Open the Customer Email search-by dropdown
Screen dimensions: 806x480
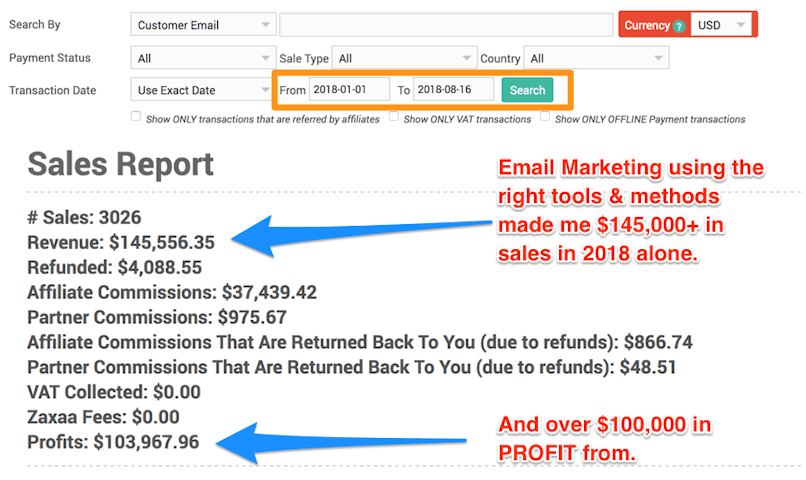(203, 25)
